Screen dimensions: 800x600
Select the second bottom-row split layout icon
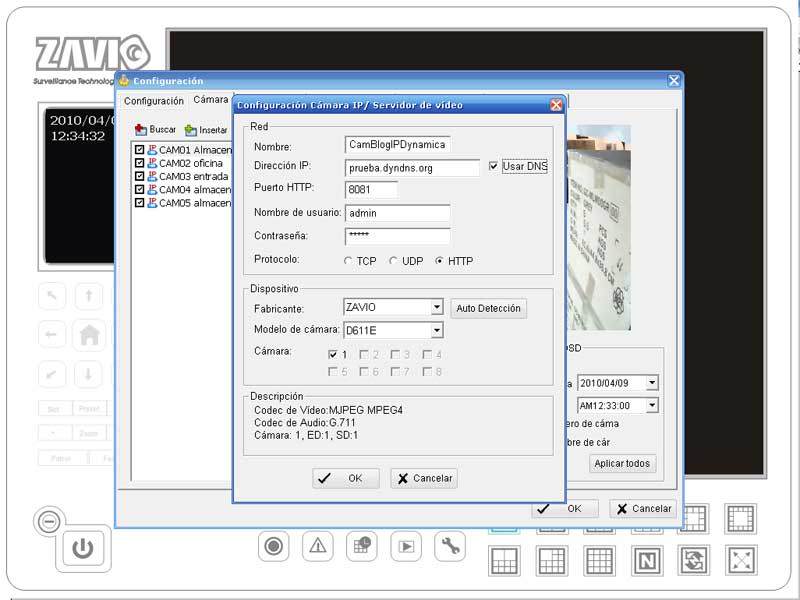[x=552, y=561]
